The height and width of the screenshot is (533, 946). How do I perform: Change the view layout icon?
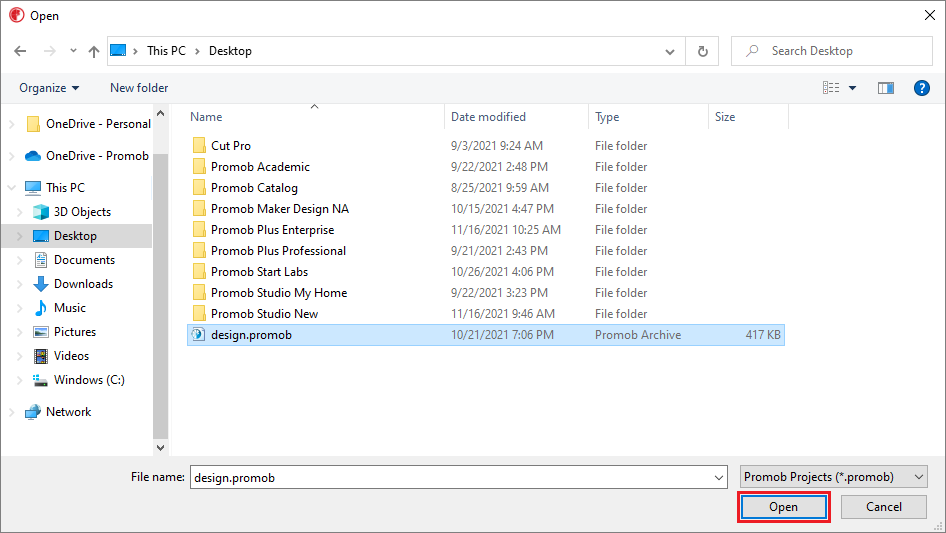pyautogui.click(x=831, y=88)
